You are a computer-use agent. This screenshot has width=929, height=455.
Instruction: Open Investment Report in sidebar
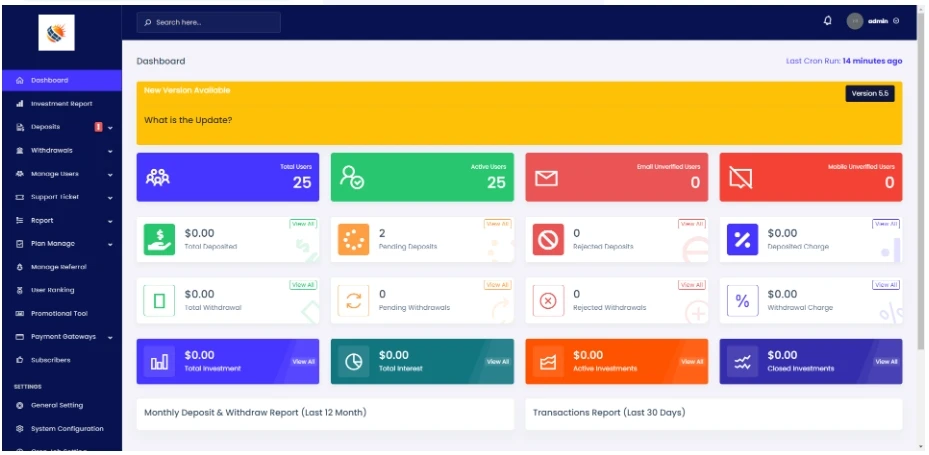(x=61, y=104)
